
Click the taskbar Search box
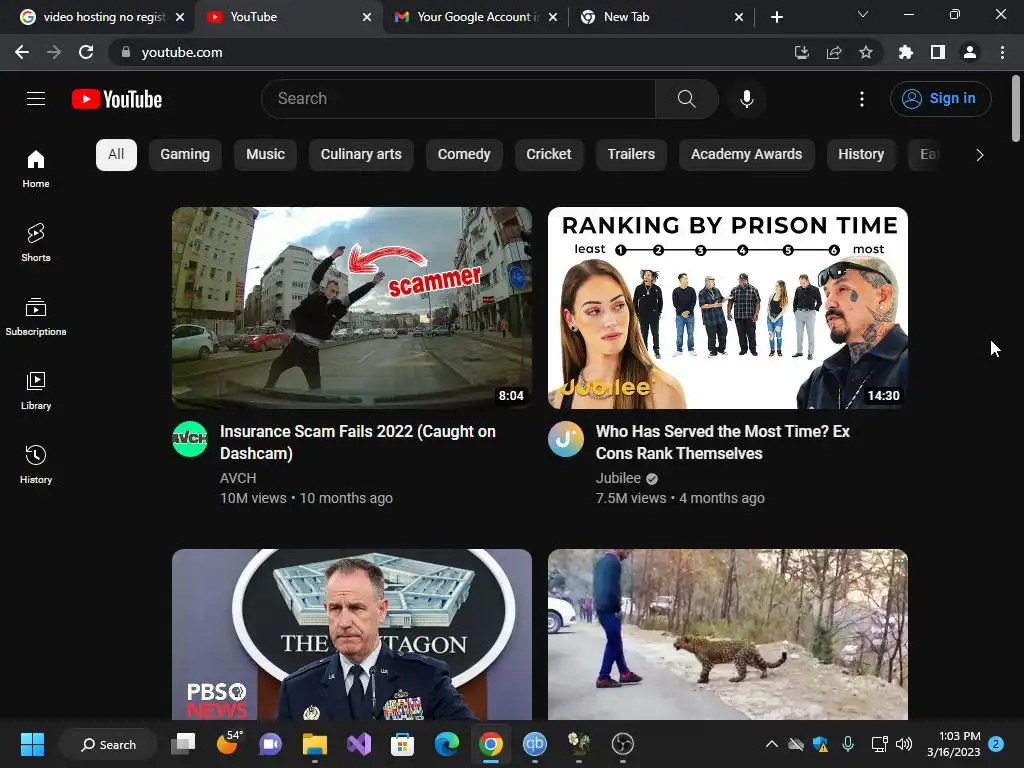click(x=108, y=744)
